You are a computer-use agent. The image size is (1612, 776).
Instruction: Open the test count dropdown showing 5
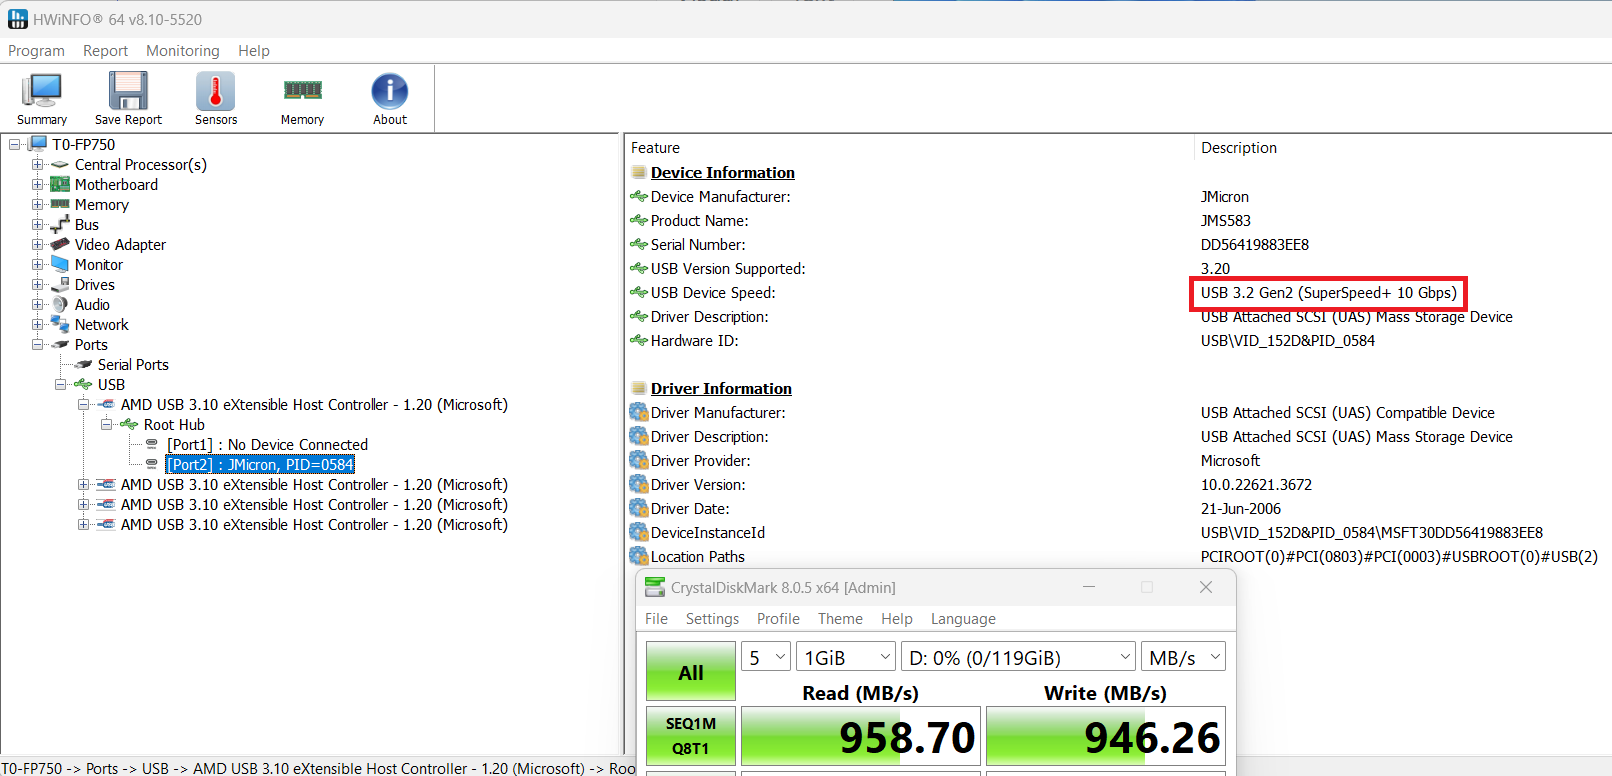(766, 657)
